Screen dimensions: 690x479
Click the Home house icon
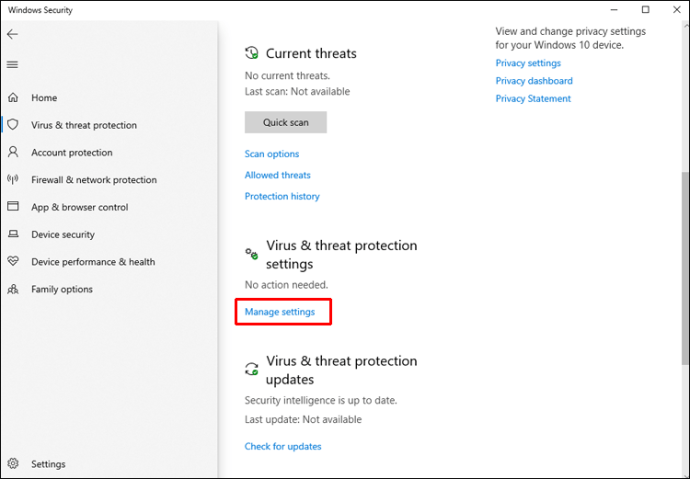coord(13,98)
